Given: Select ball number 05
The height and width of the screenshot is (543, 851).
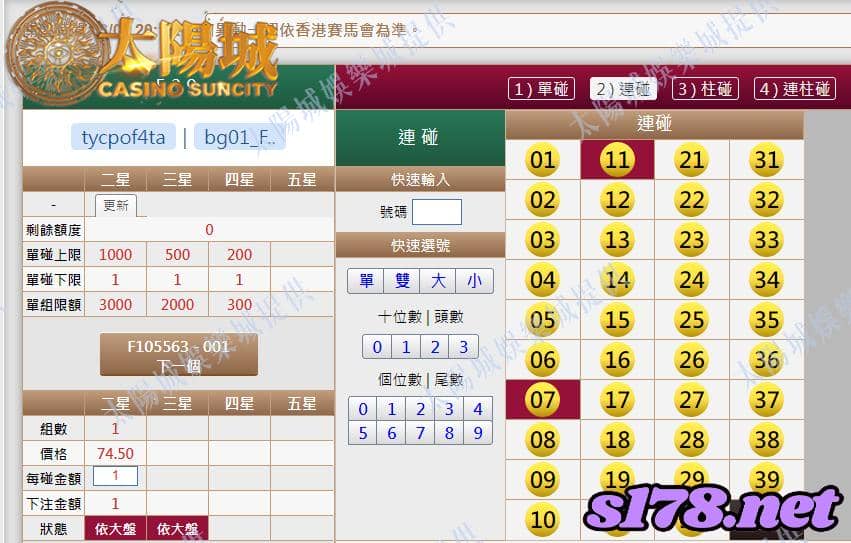Looking at the screenshot, I should coord(543,320).
